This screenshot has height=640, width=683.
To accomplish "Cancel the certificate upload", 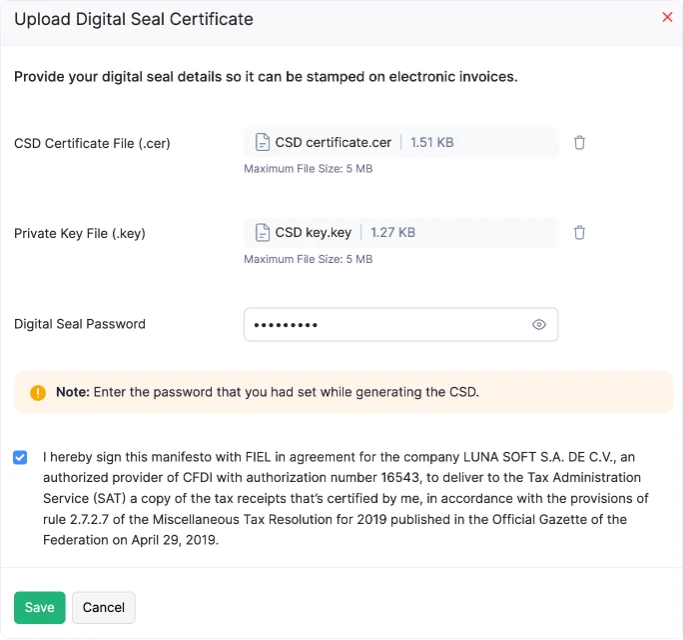I will pyautogui.click(x=104, y=607).
